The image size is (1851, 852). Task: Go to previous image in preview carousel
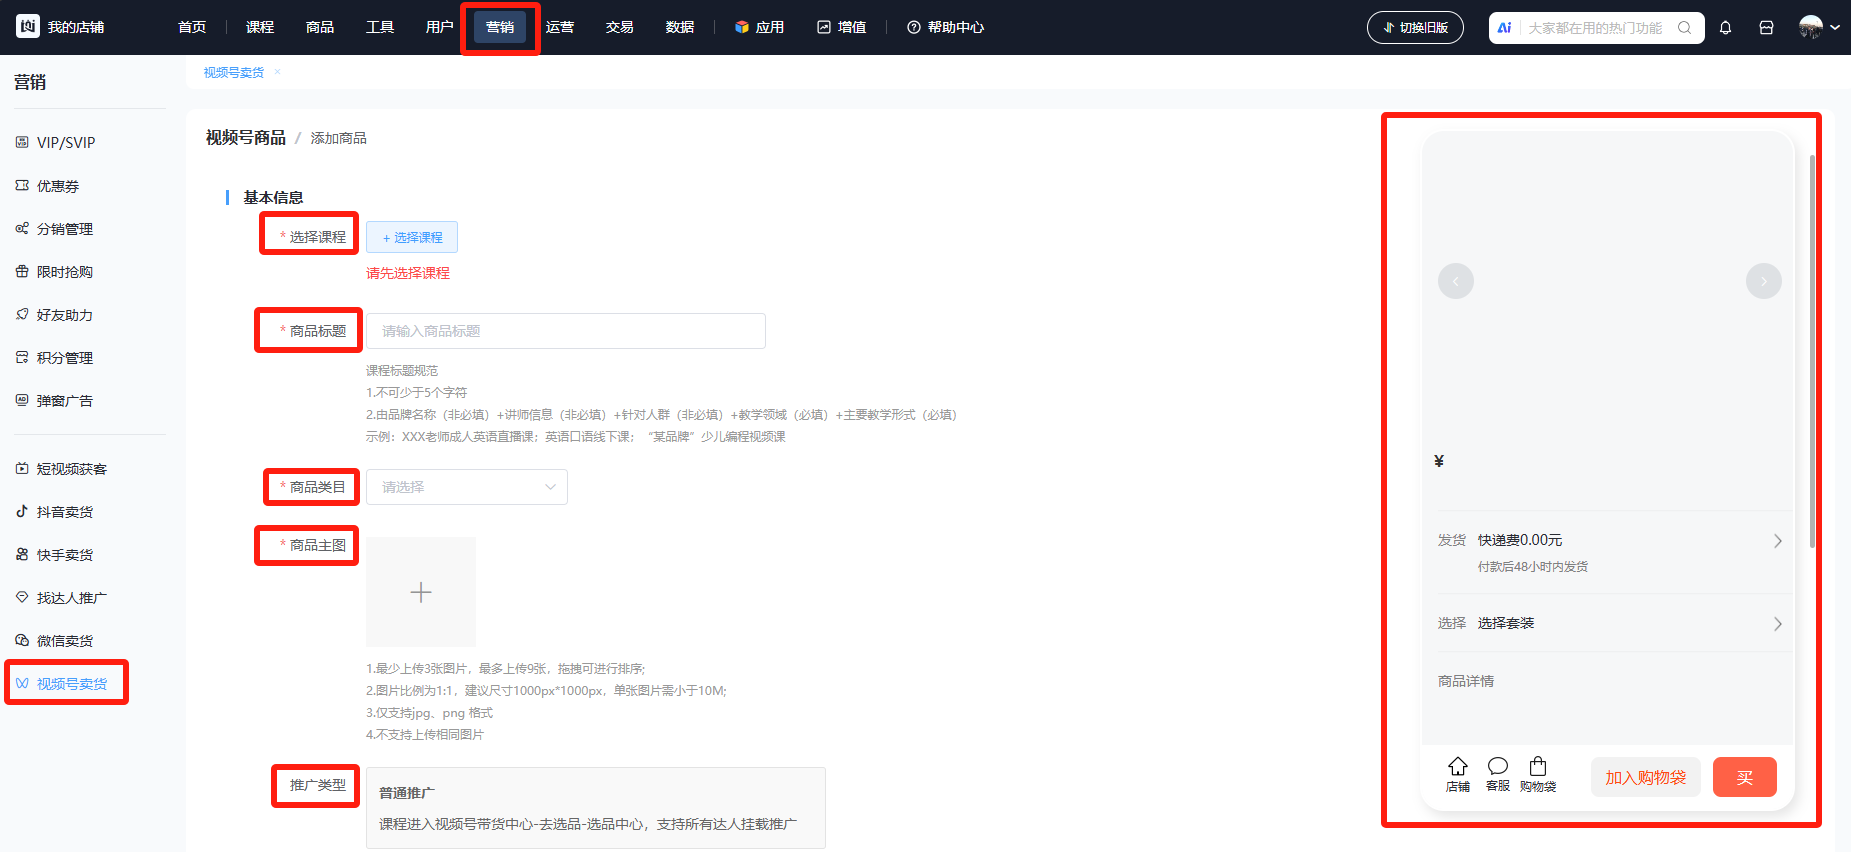click(x=1455, y=281)
